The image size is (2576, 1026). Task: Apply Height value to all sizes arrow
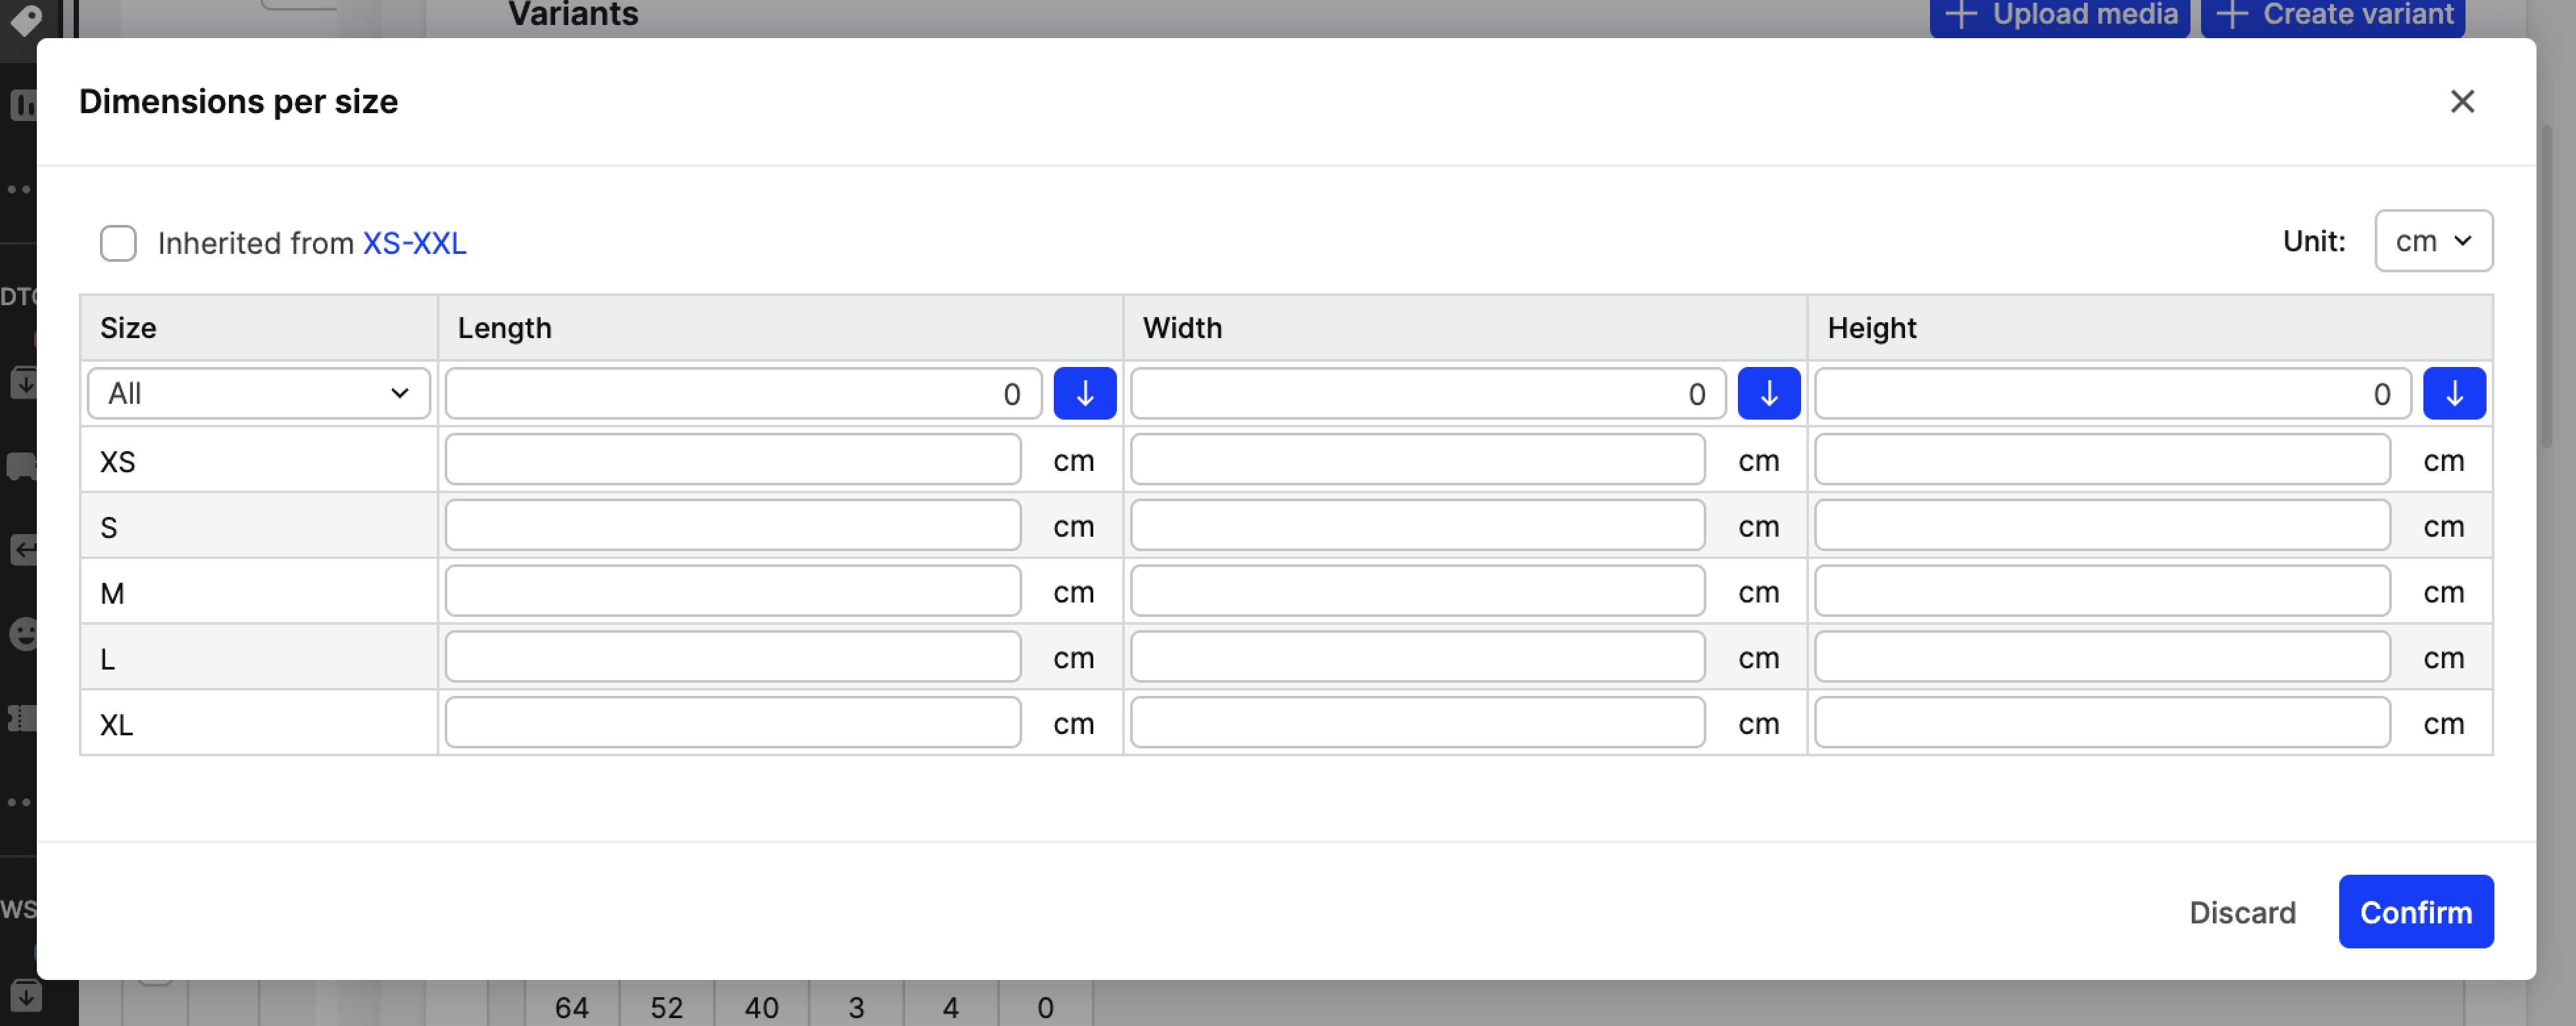coord(2453,393)
